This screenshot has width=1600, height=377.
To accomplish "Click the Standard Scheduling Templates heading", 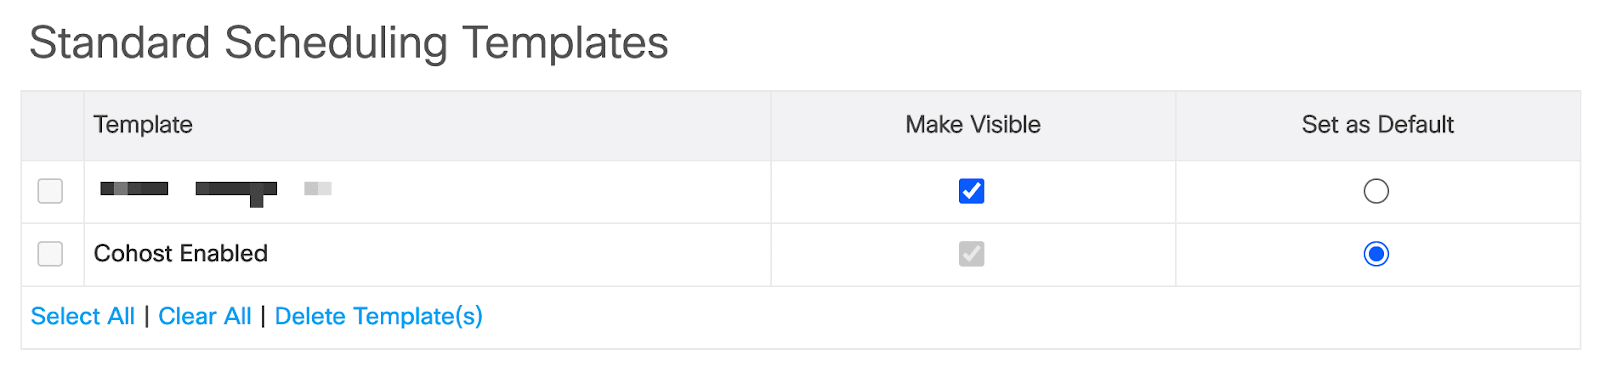I will coord(349,44).
